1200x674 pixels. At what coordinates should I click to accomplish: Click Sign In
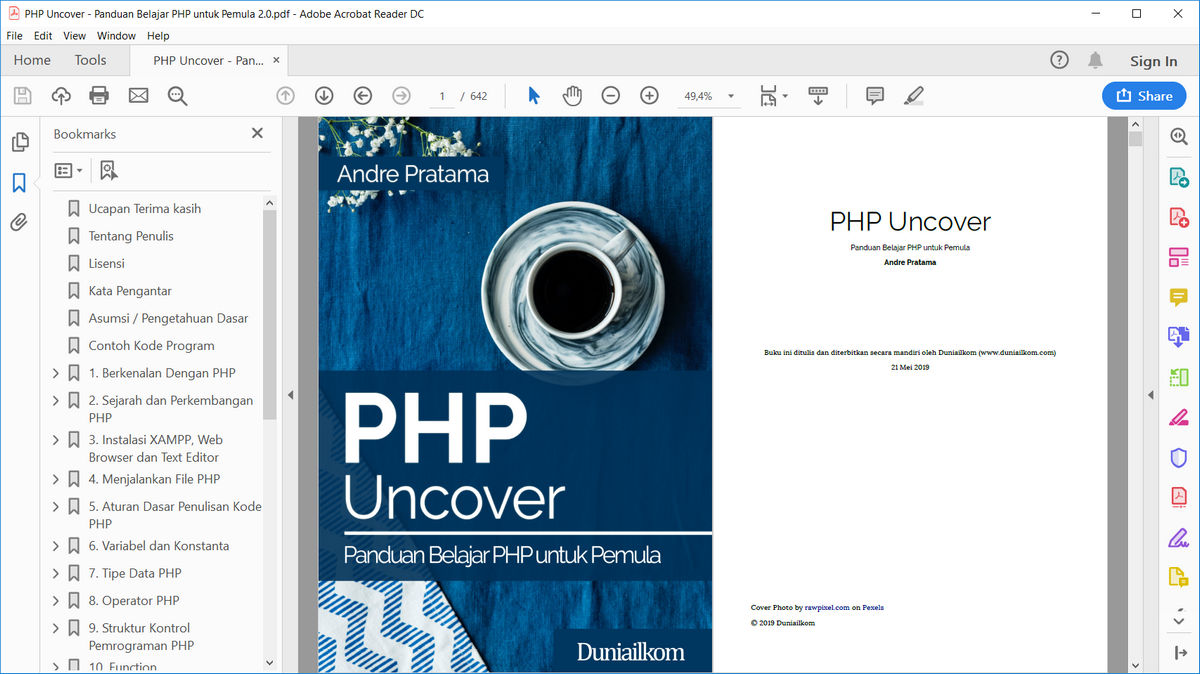1153,61
